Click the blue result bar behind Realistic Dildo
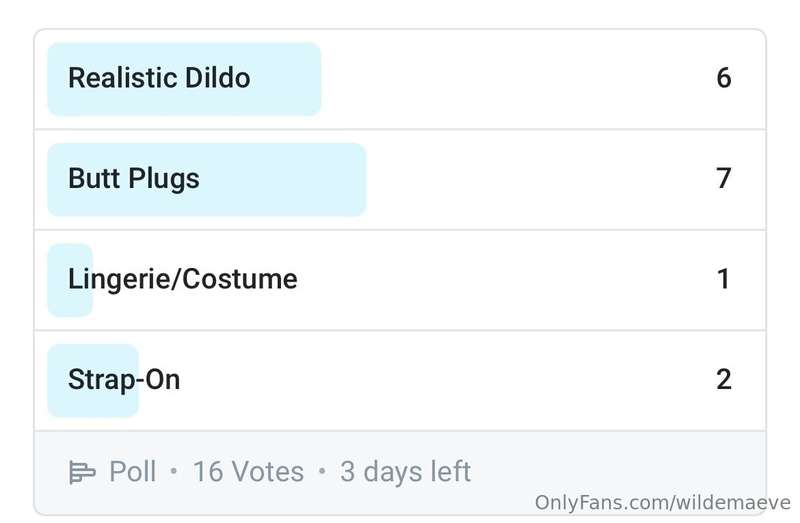 pyautogui.click(x=184, y=79)
